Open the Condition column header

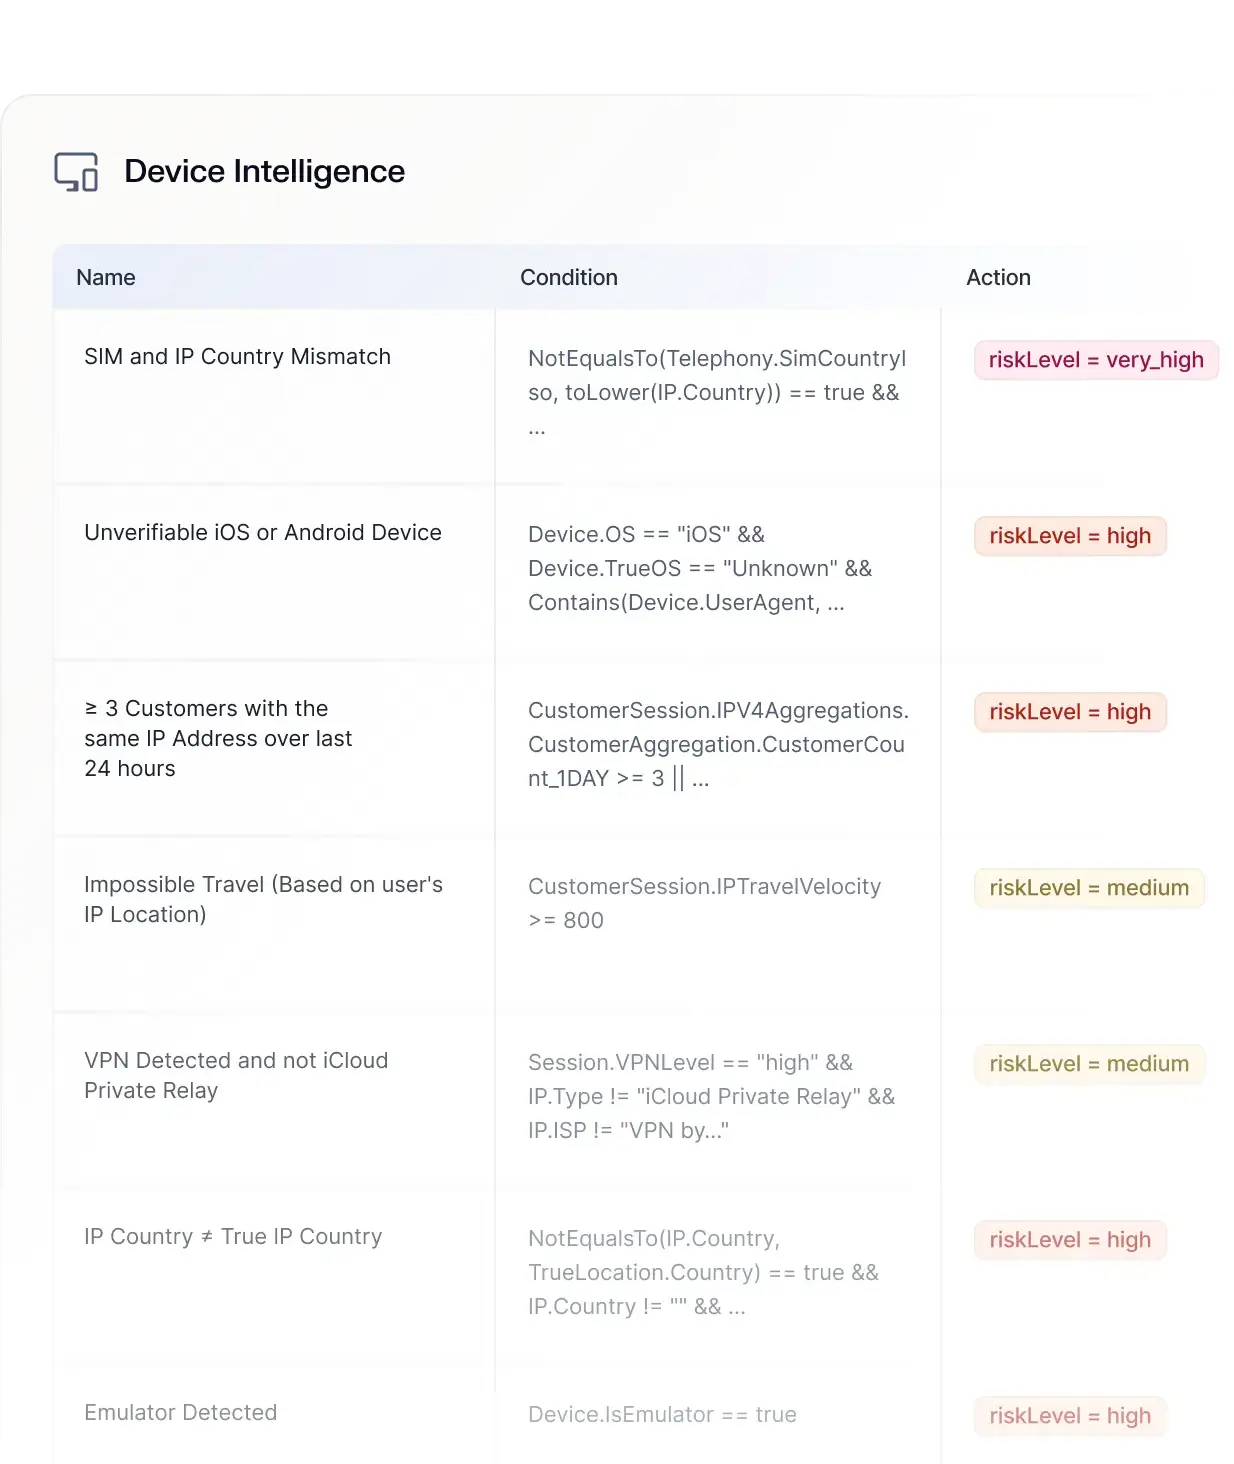pyautogui.click(x=569, y=277)
